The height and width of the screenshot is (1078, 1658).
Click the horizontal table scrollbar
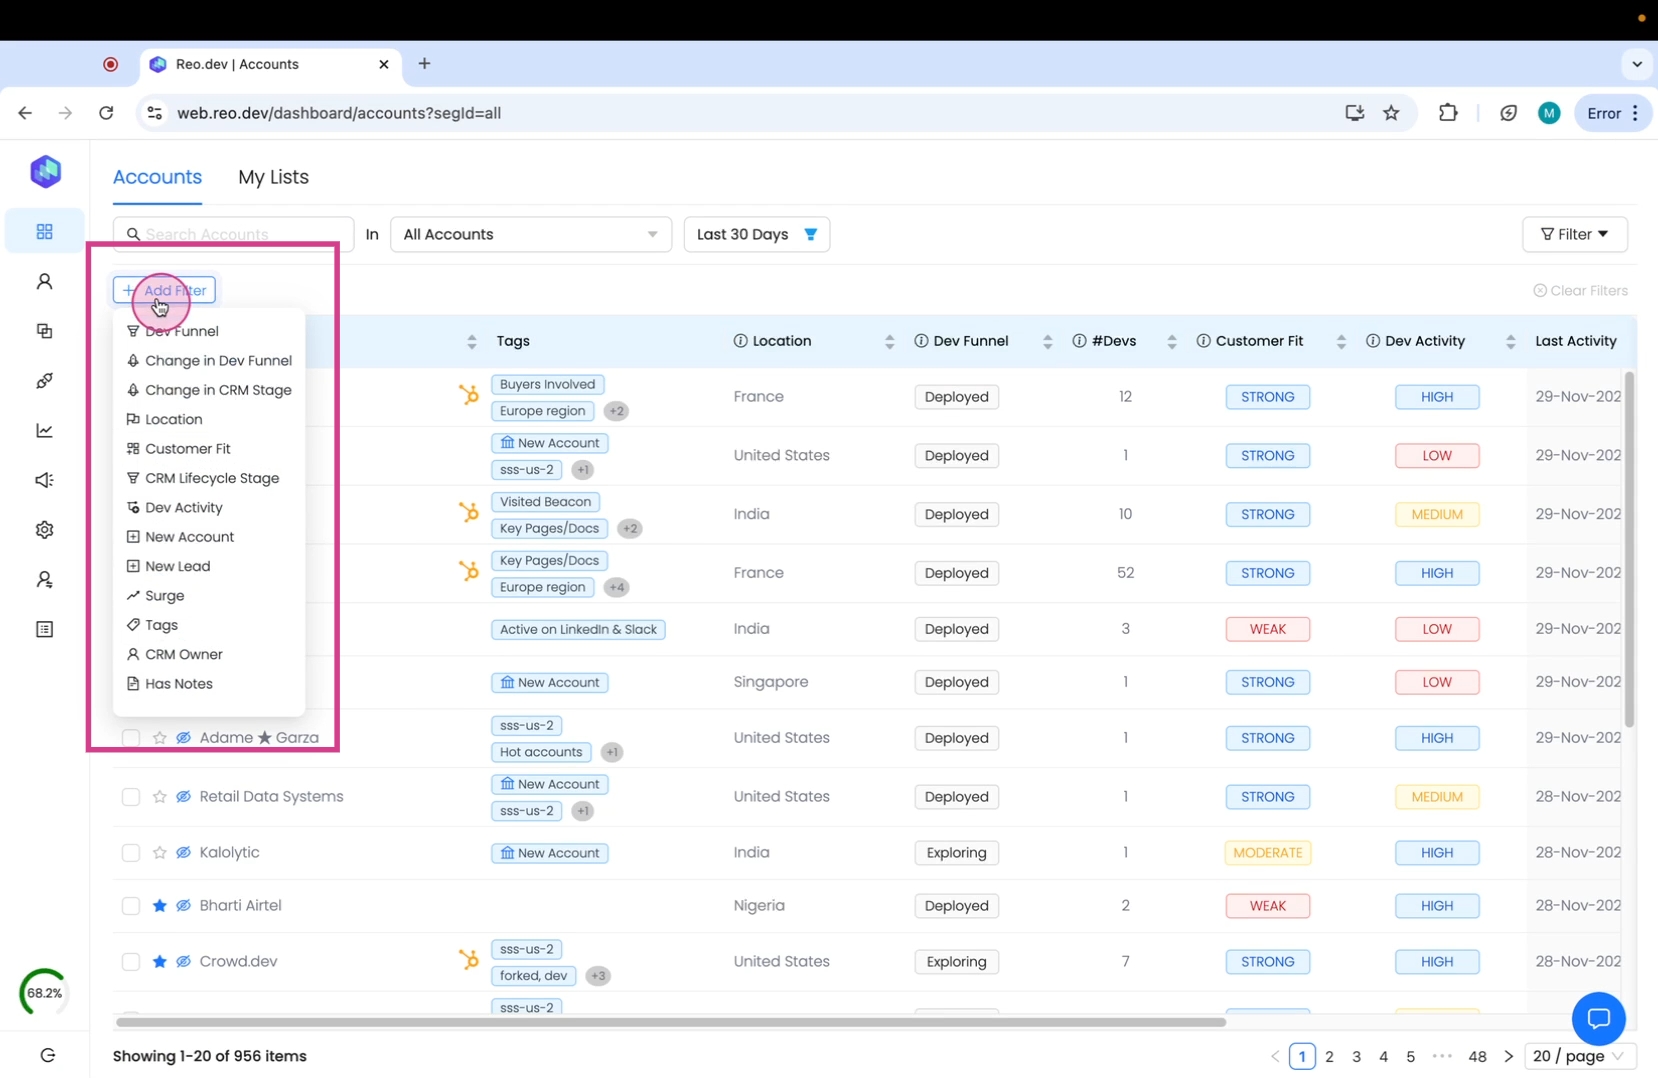670,1022
